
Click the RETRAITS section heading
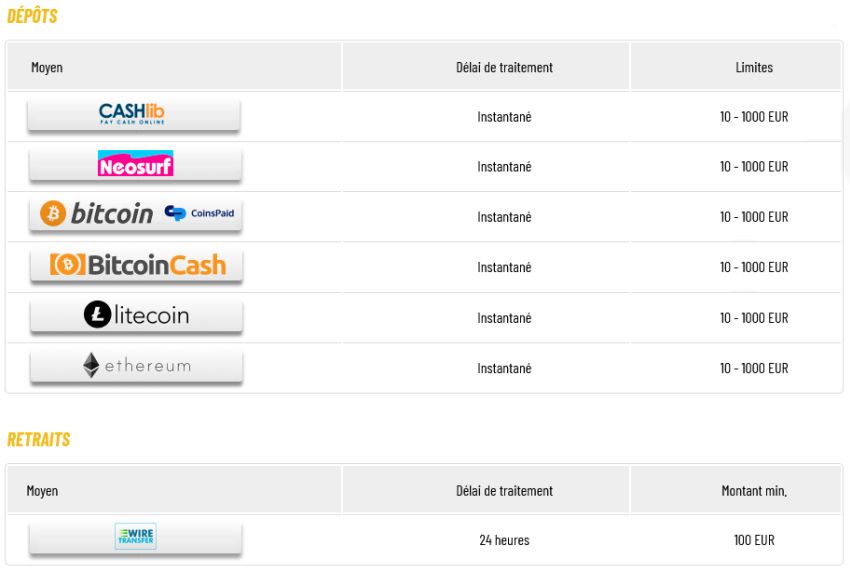coord(38,439)
